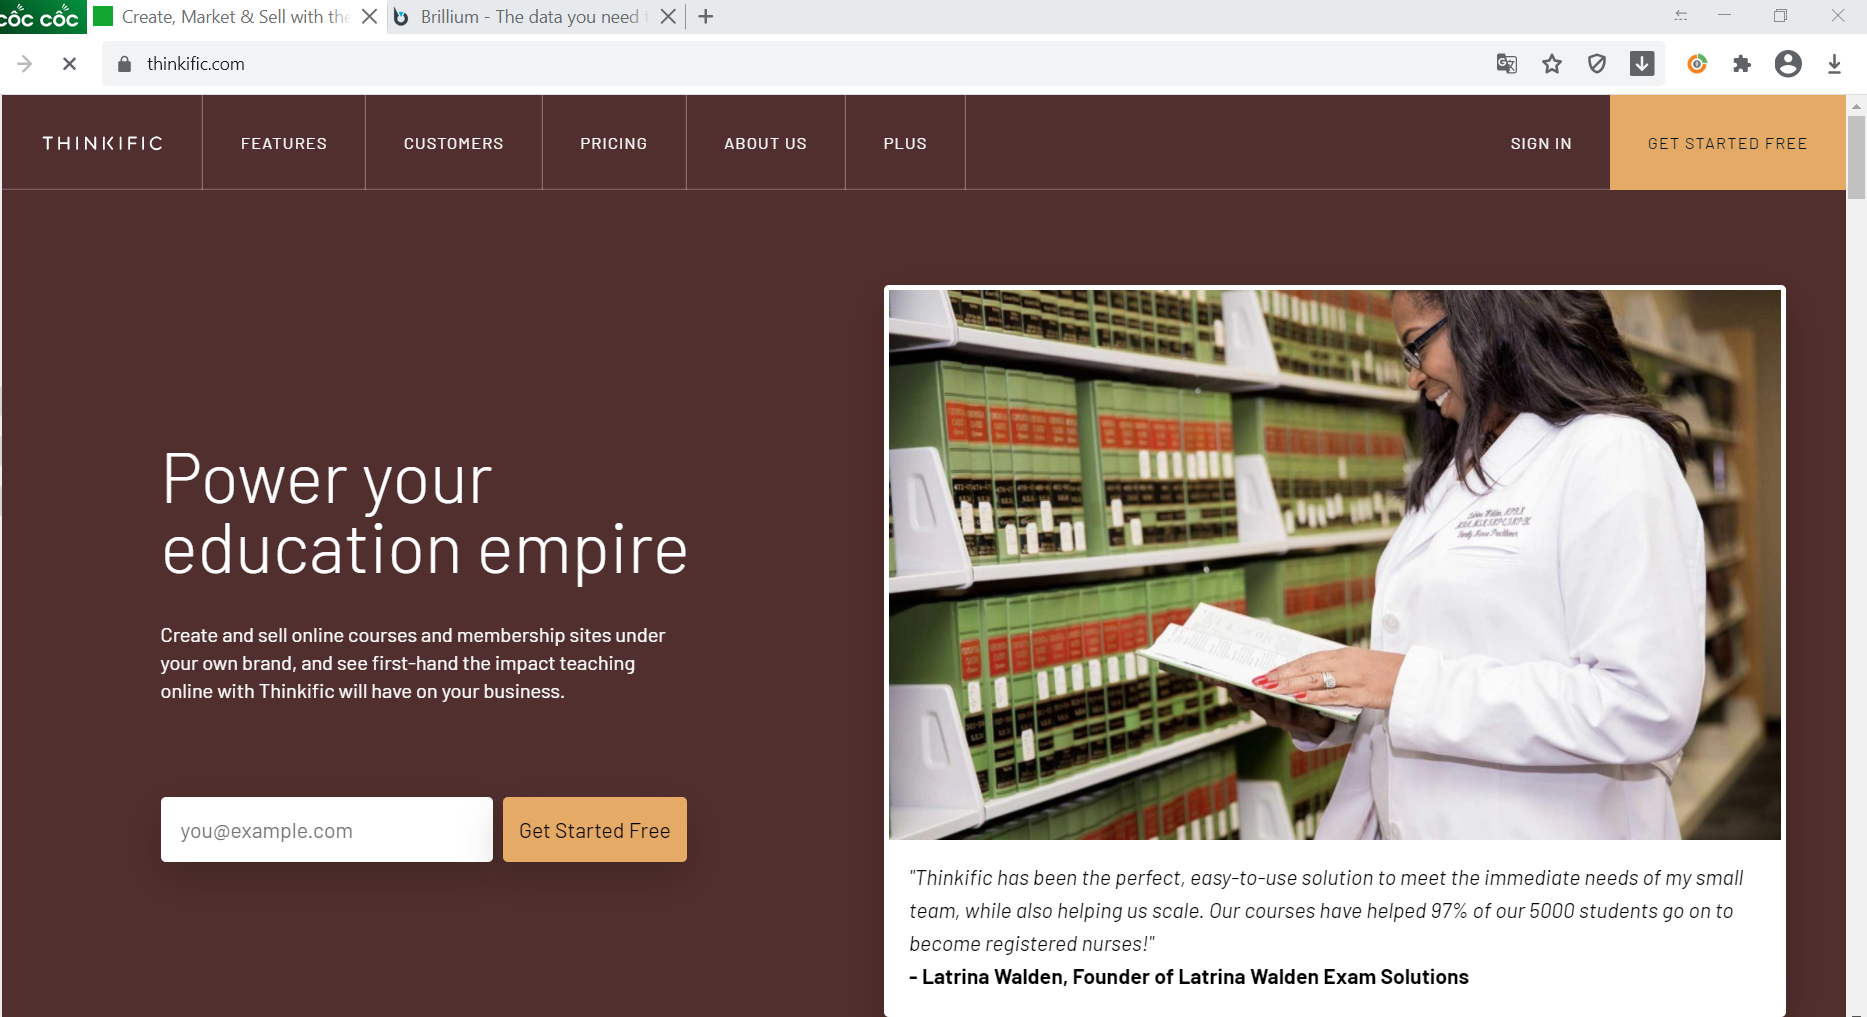Click the forward navigation arrow

point(25,64)
